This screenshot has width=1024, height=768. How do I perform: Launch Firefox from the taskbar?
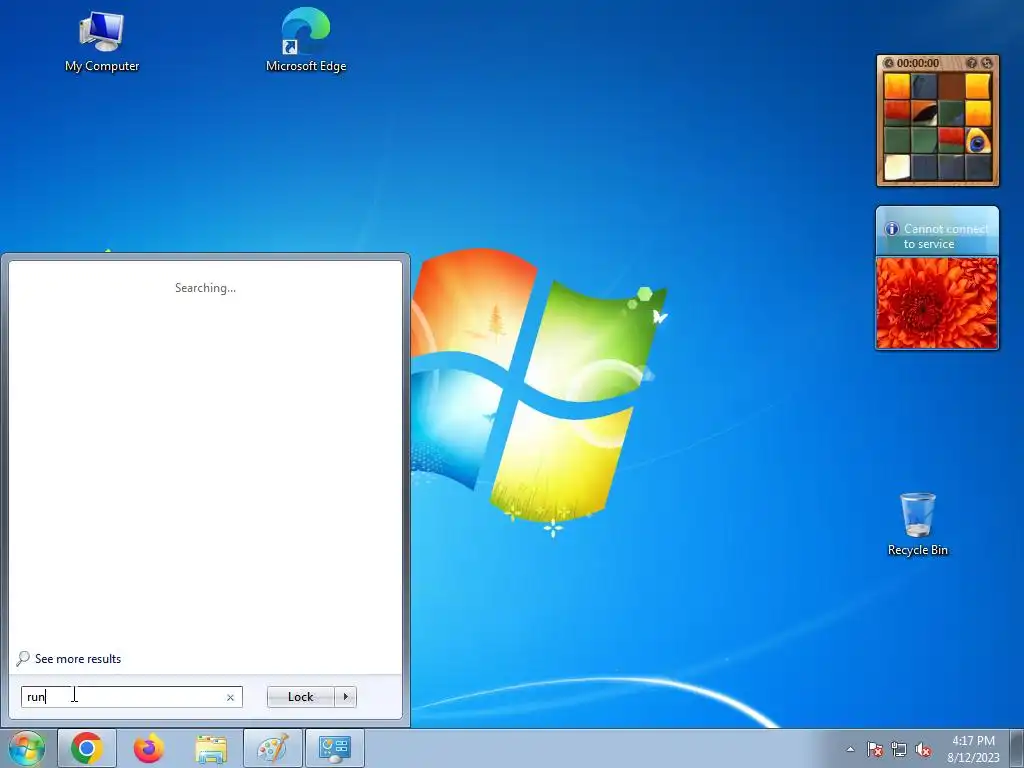148,748
